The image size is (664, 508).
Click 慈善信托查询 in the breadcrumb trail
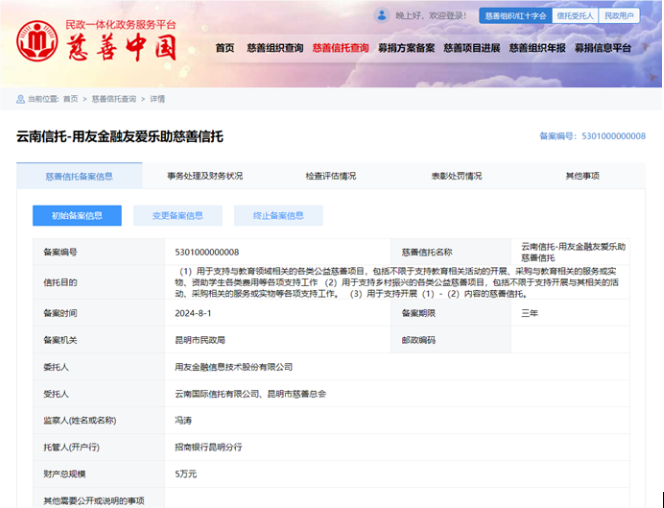(x=114, y=99)
